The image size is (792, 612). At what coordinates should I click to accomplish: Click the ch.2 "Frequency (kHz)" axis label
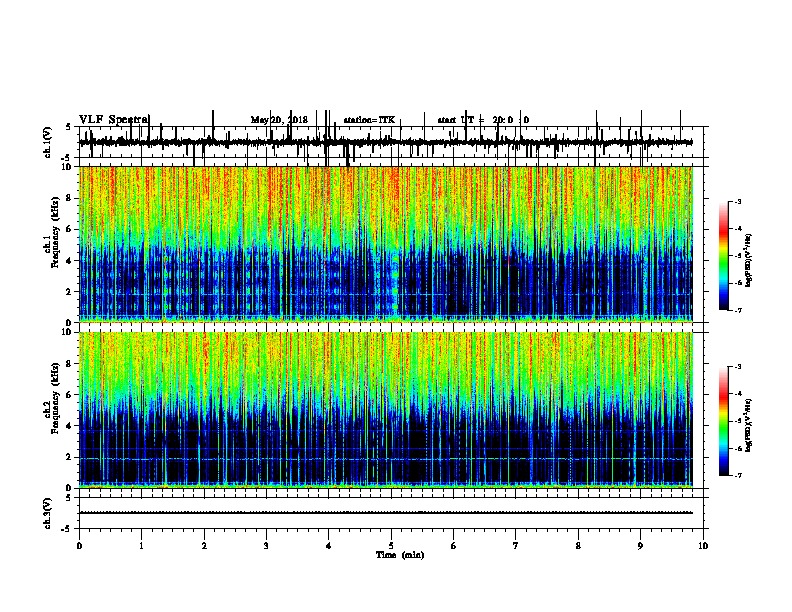[55, 398]
